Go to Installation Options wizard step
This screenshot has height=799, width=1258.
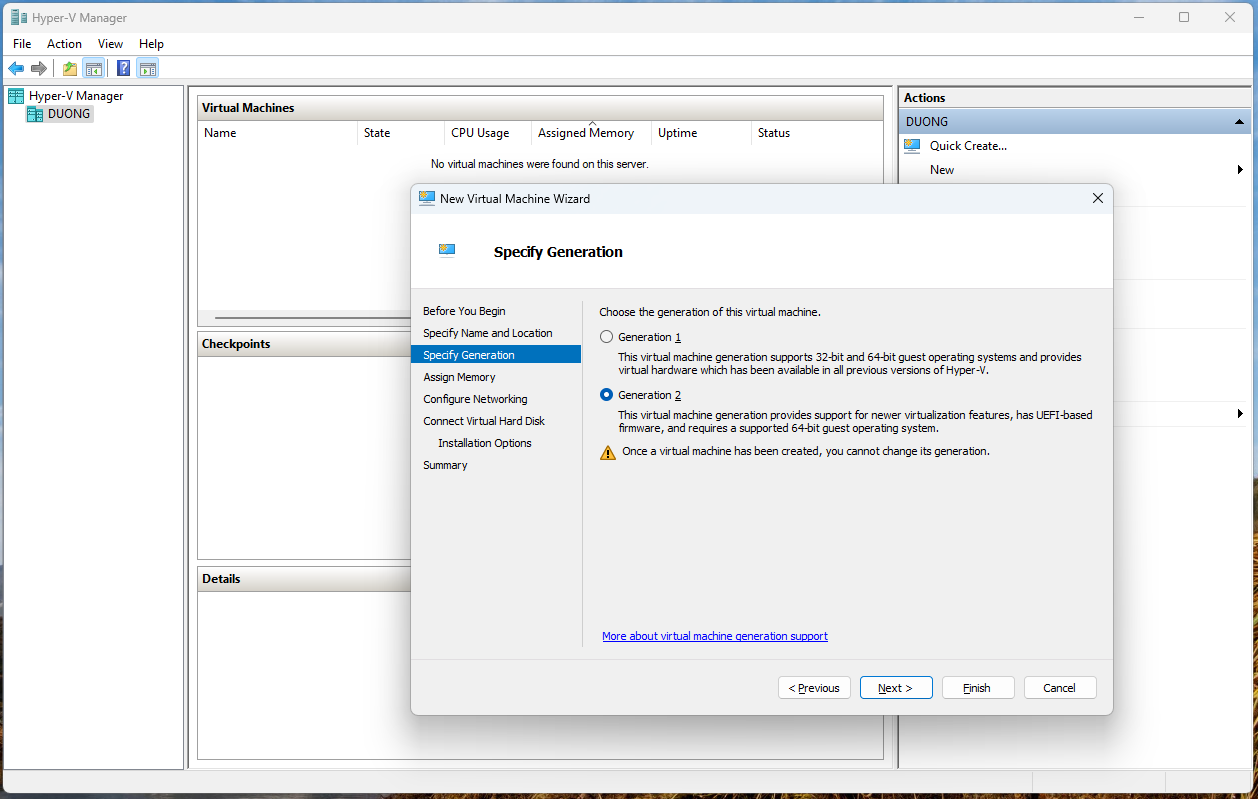point(484,443)
